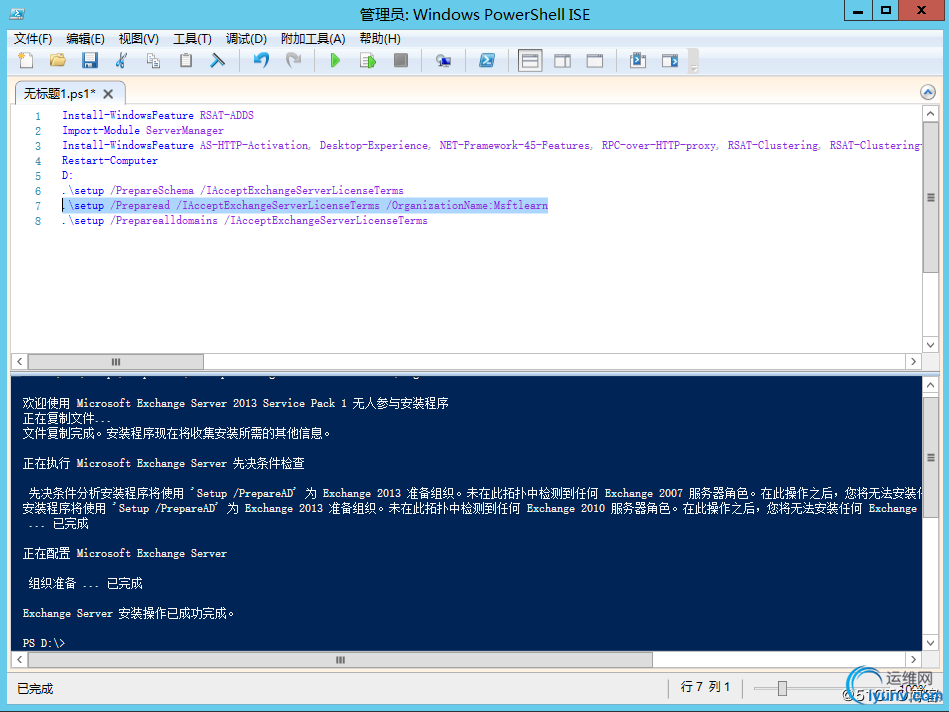The height and width of the screenshot is (712, 949).
Task: Click the zoom slider thumb in status bar
Action: tap(782, 688)
